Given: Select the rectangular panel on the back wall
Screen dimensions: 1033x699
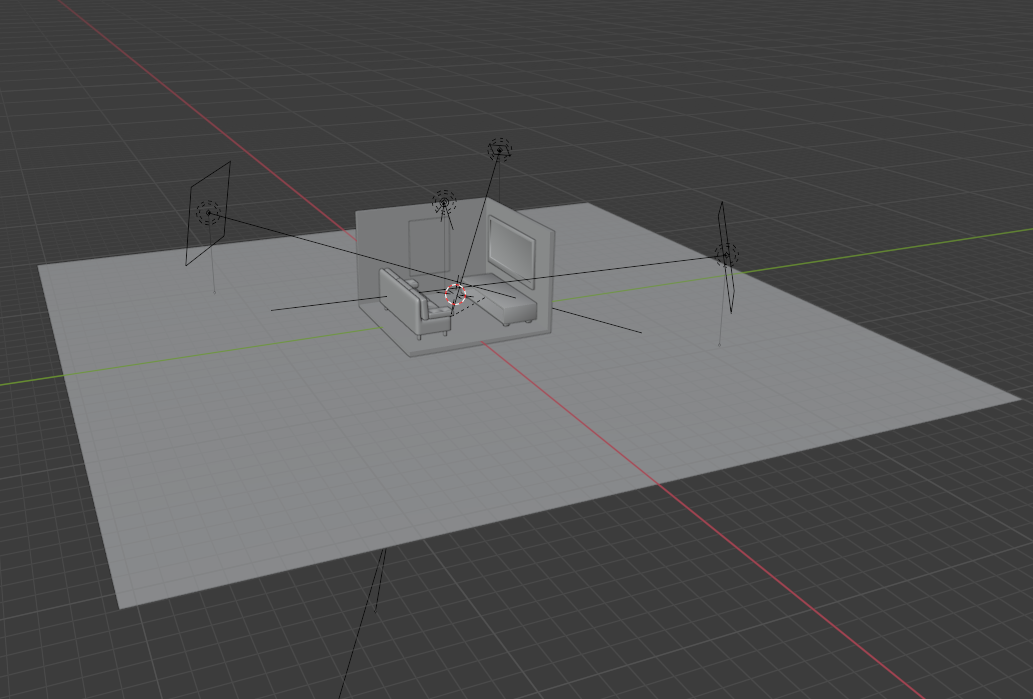Looking at the screenshot, I should click(x=428, y=248).
